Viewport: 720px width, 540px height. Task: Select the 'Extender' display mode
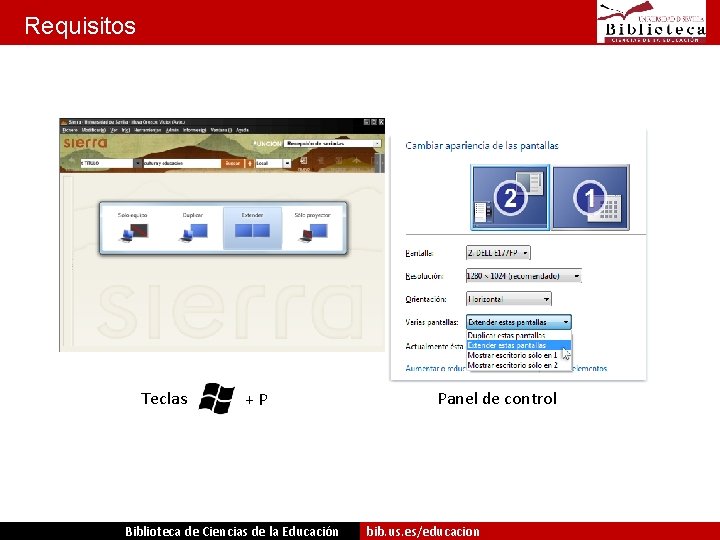[252, 228]
